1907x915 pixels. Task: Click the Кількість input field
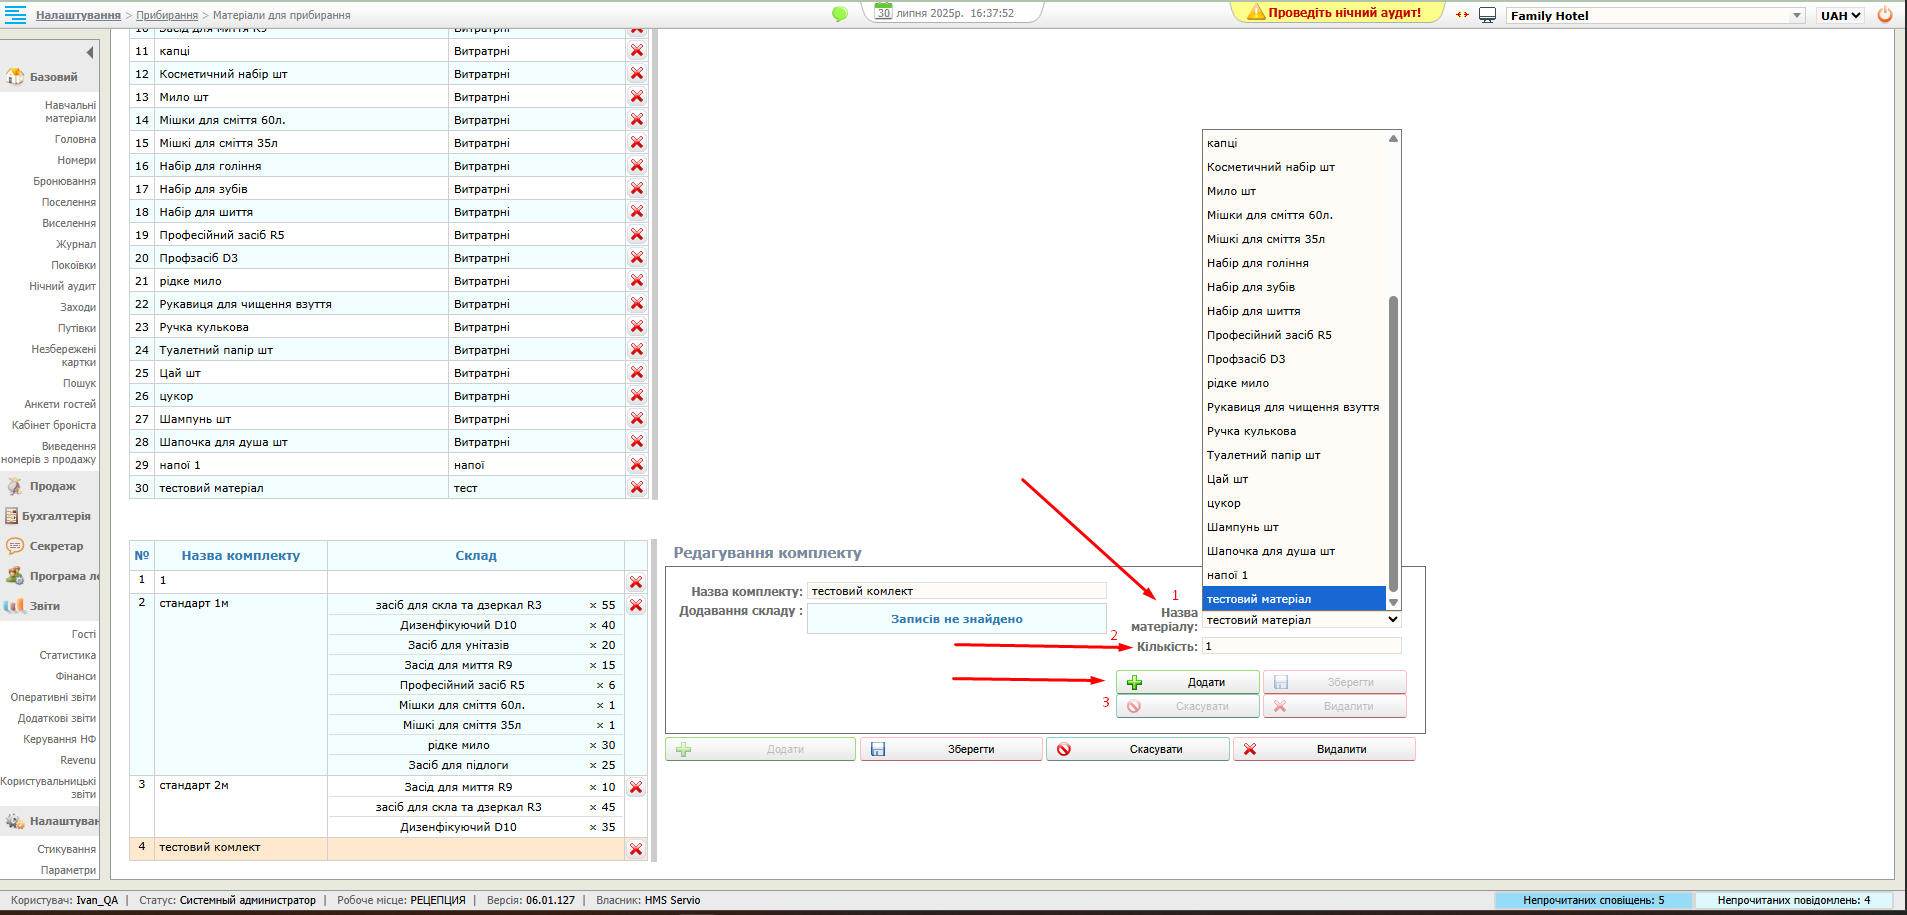coord(1300,646)
